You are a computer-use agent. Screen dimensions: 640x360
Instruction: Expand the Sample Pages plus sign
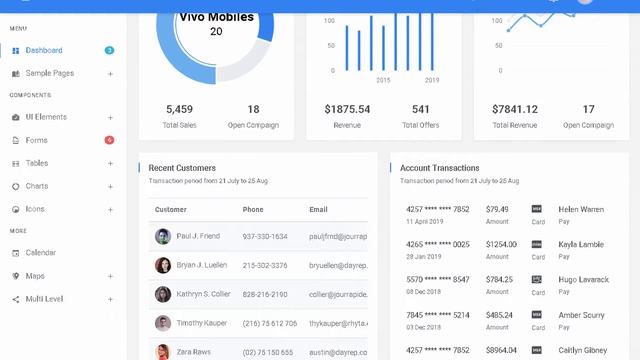110,74
